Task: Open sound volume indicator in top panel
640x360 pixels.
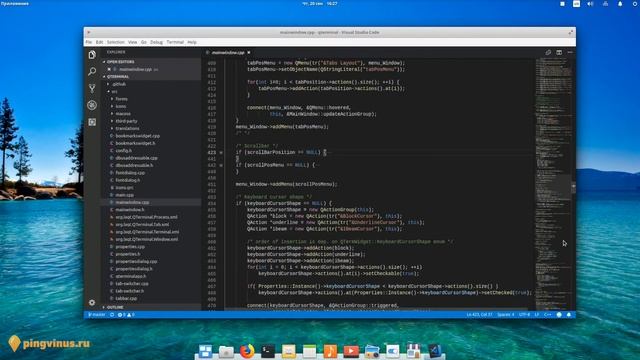Action: coord(590,4)
